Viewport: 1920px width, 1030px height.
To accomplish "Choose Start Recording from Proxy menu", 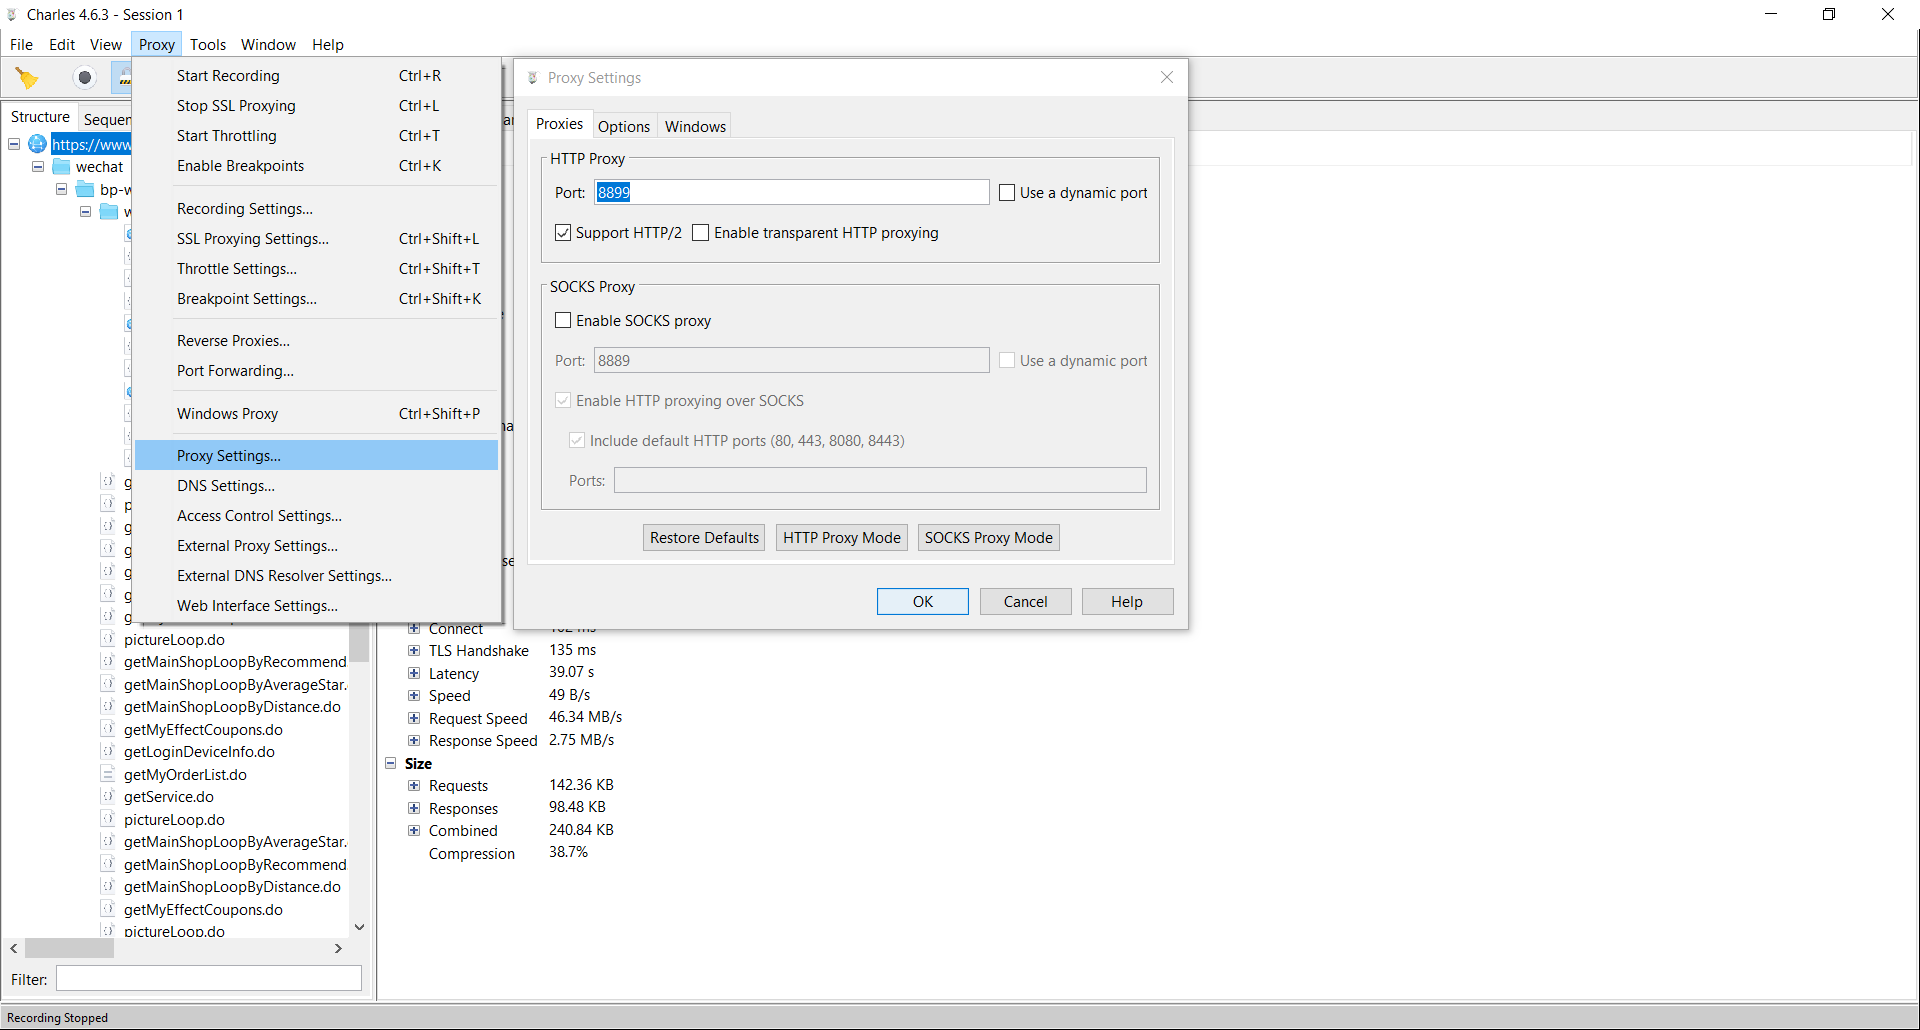I will (316, 76).
